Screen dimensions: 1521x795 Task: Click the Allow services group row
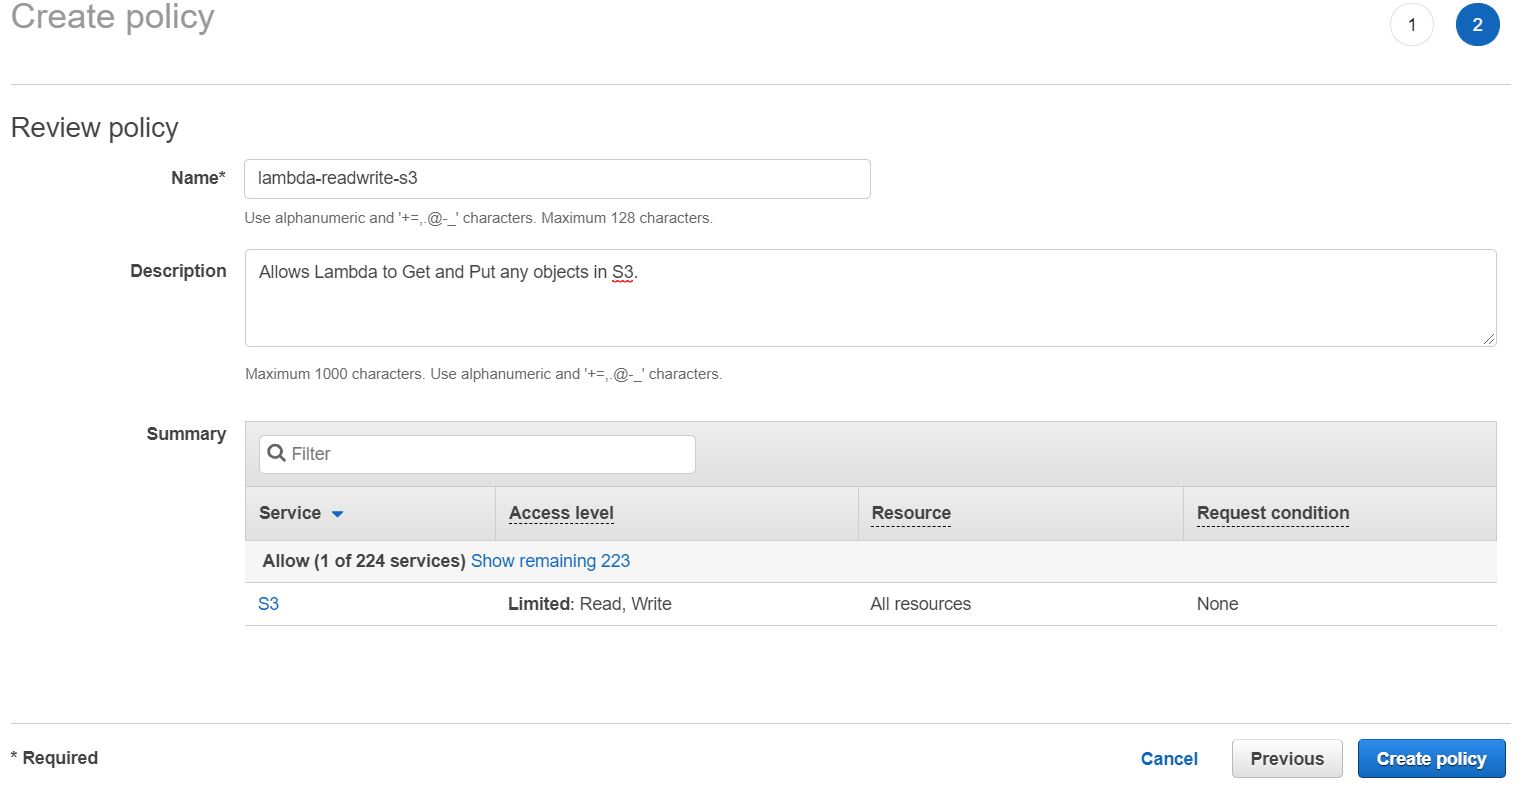click(x=363, y=561)
